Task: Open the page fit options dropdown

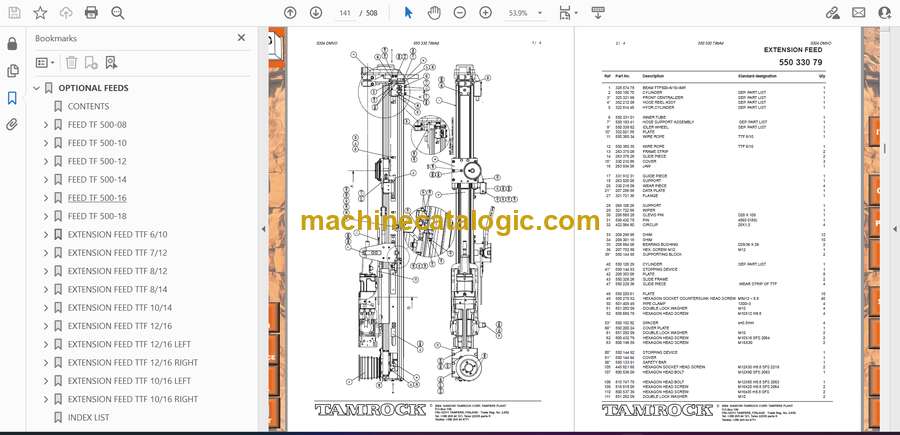Action: pyautogui.click(x=568, y=13)
